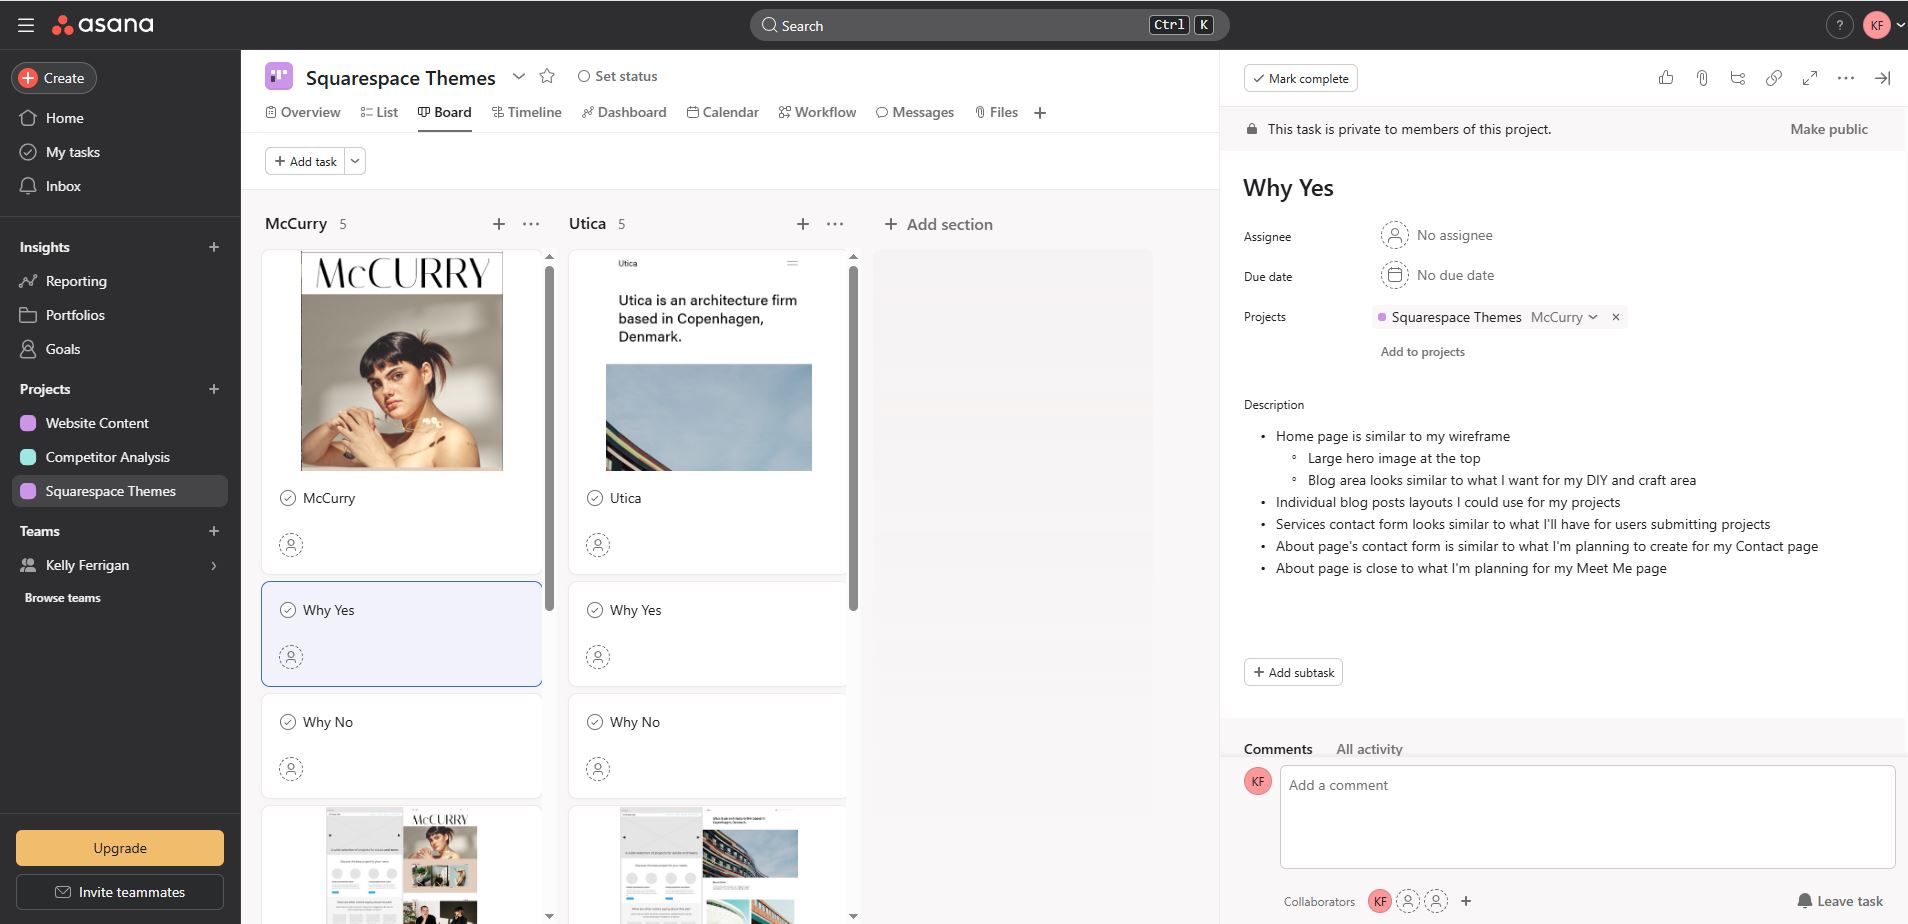Open the help question mark icon

1838,26
